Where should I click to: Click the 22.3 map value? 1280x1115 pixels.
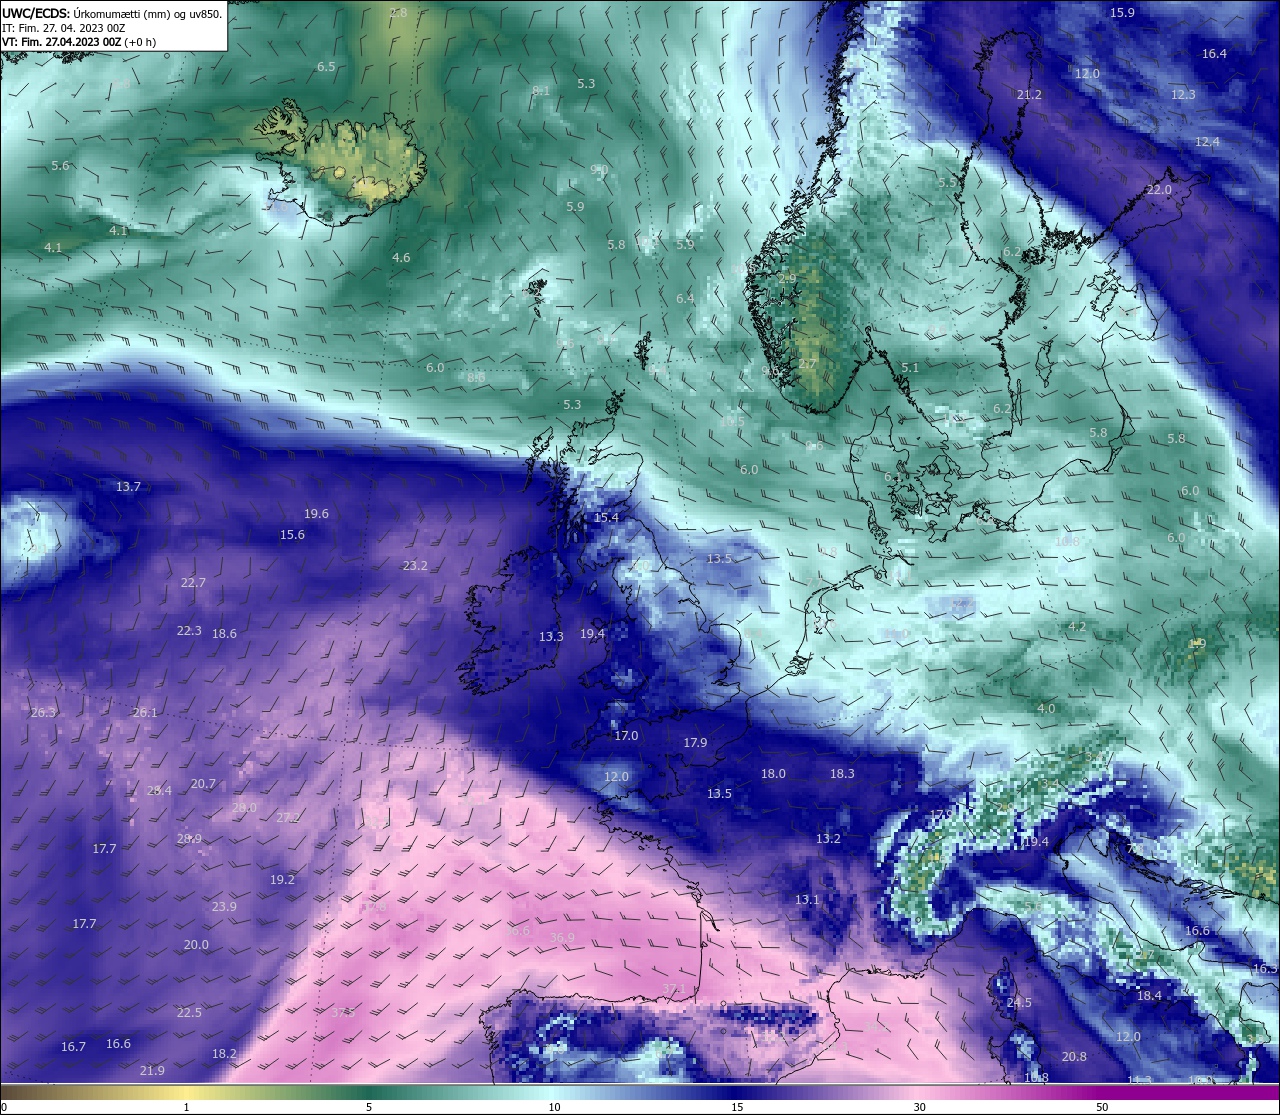pyautogui.click(x=189, y=631)
